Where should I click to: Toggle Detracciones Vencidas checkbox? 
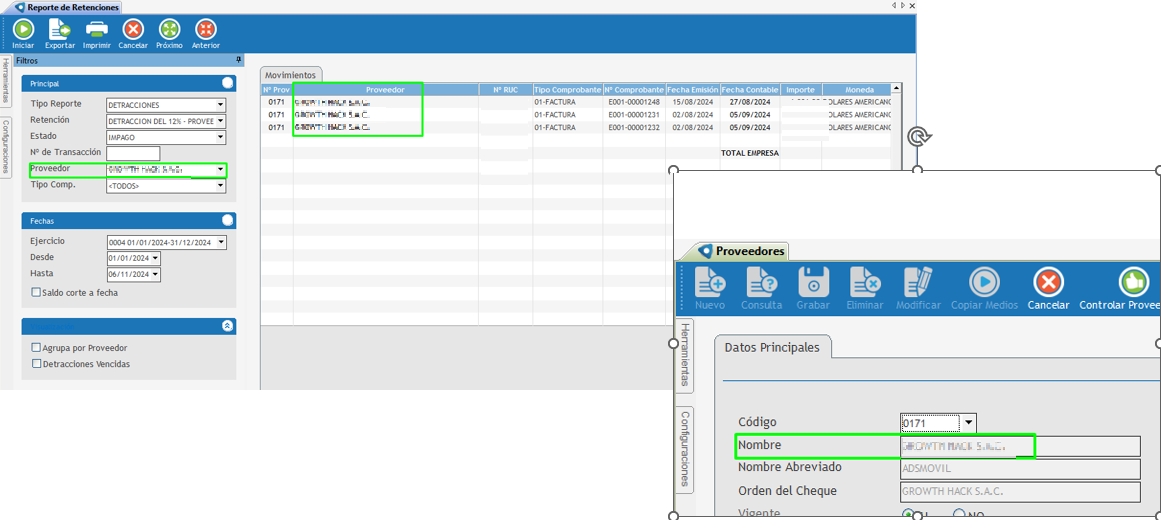pyautogui.click(x=37, y=364)
